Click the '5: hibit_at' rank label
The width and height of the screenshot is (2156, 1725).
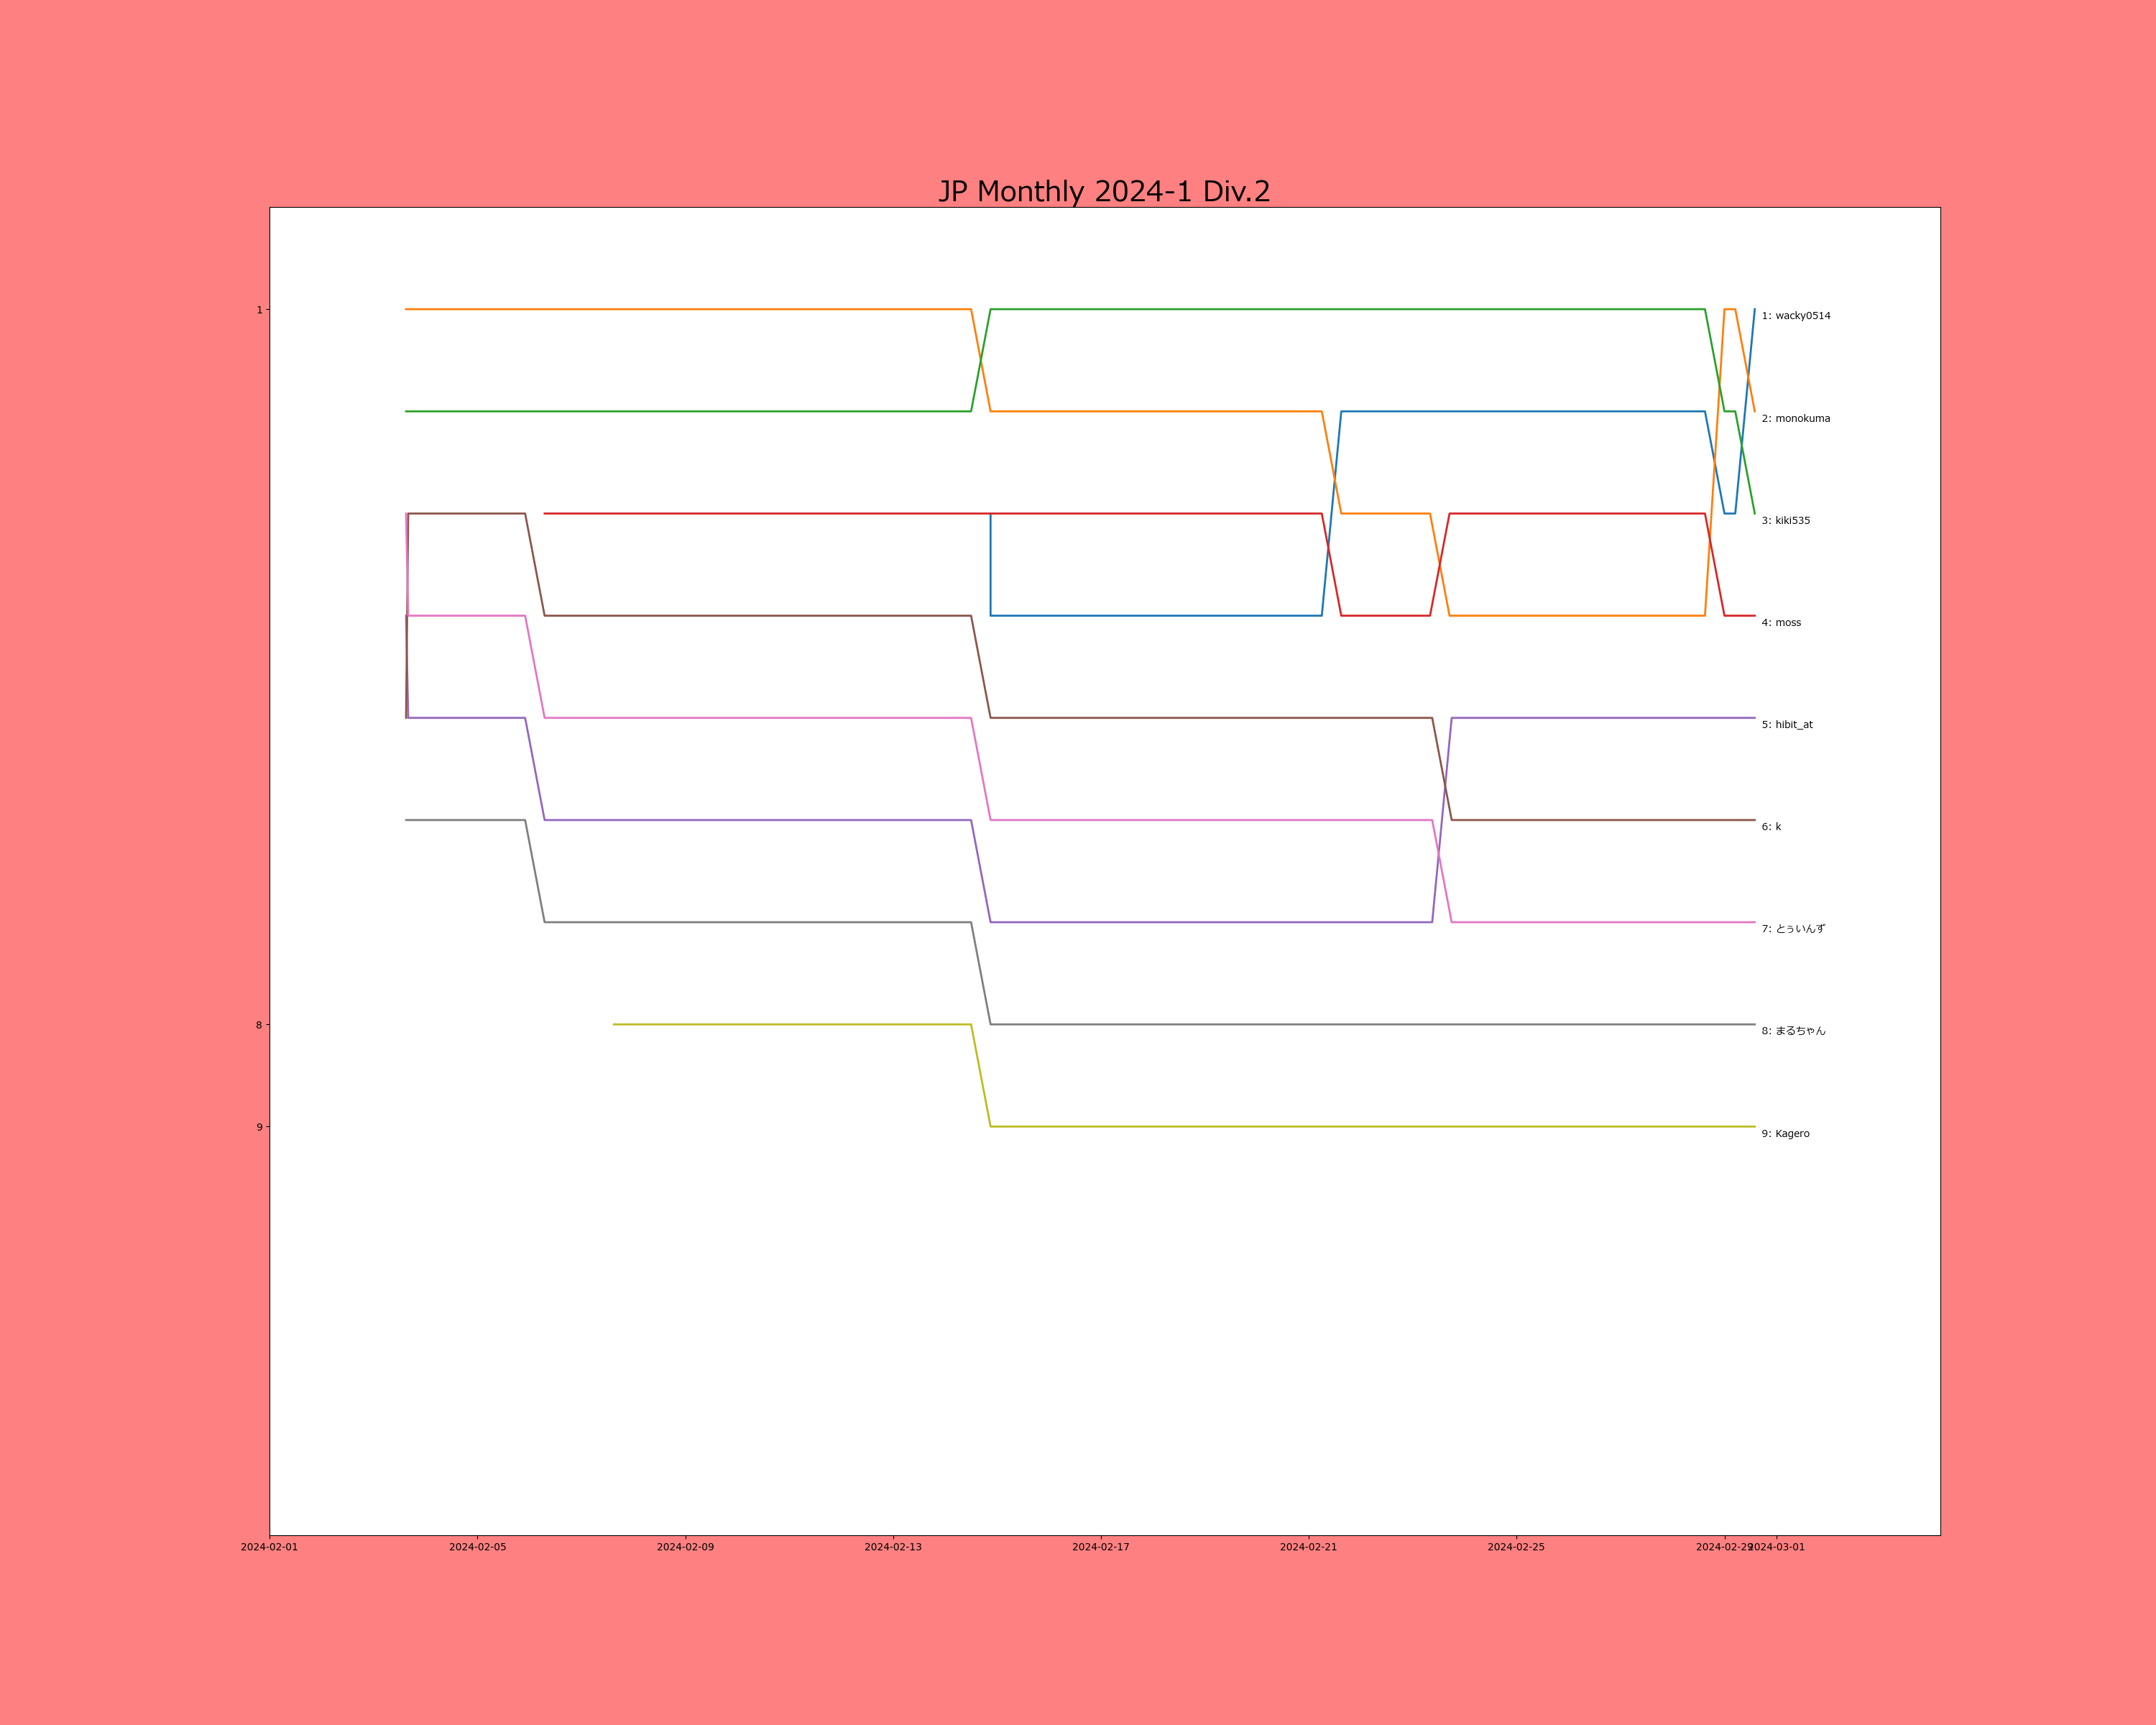click(x=1786, y=725)
